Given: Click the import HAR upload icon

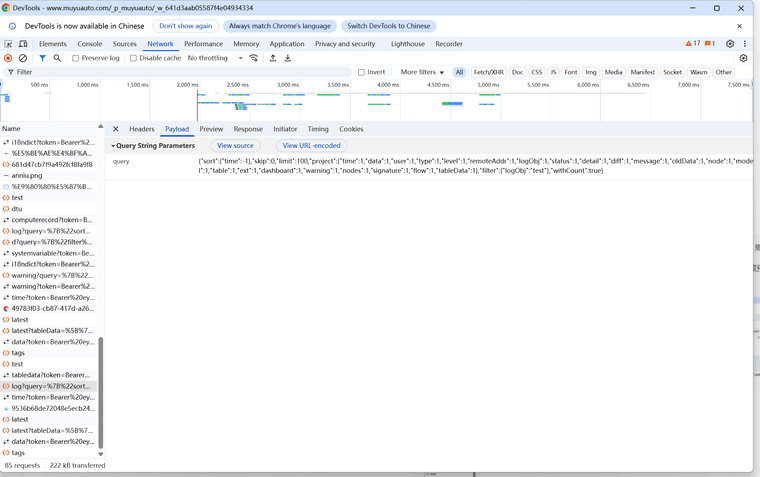Looking at the screenshot, I should [273, 58].
